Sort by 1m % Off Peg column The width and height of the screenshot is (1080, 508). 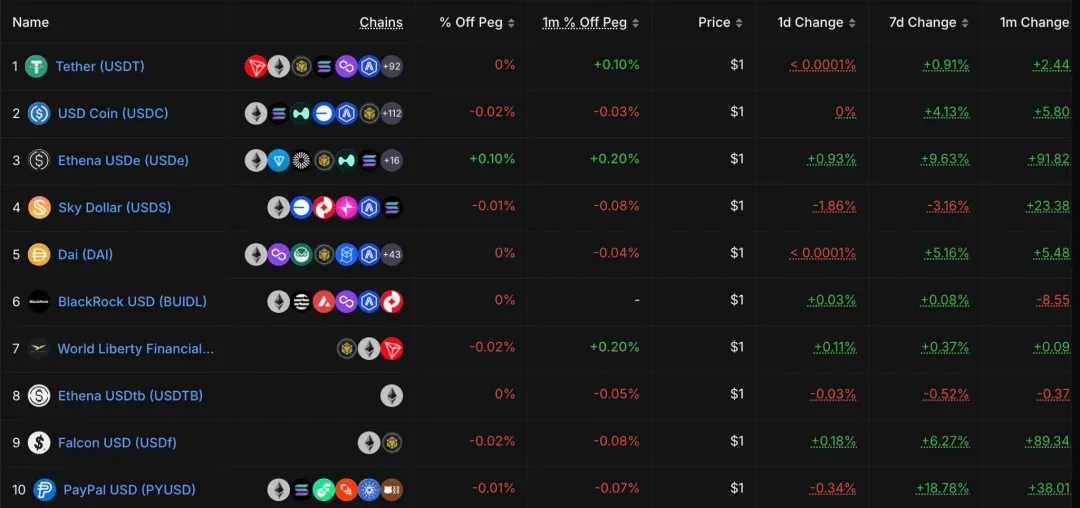click(x=590, y=23)
